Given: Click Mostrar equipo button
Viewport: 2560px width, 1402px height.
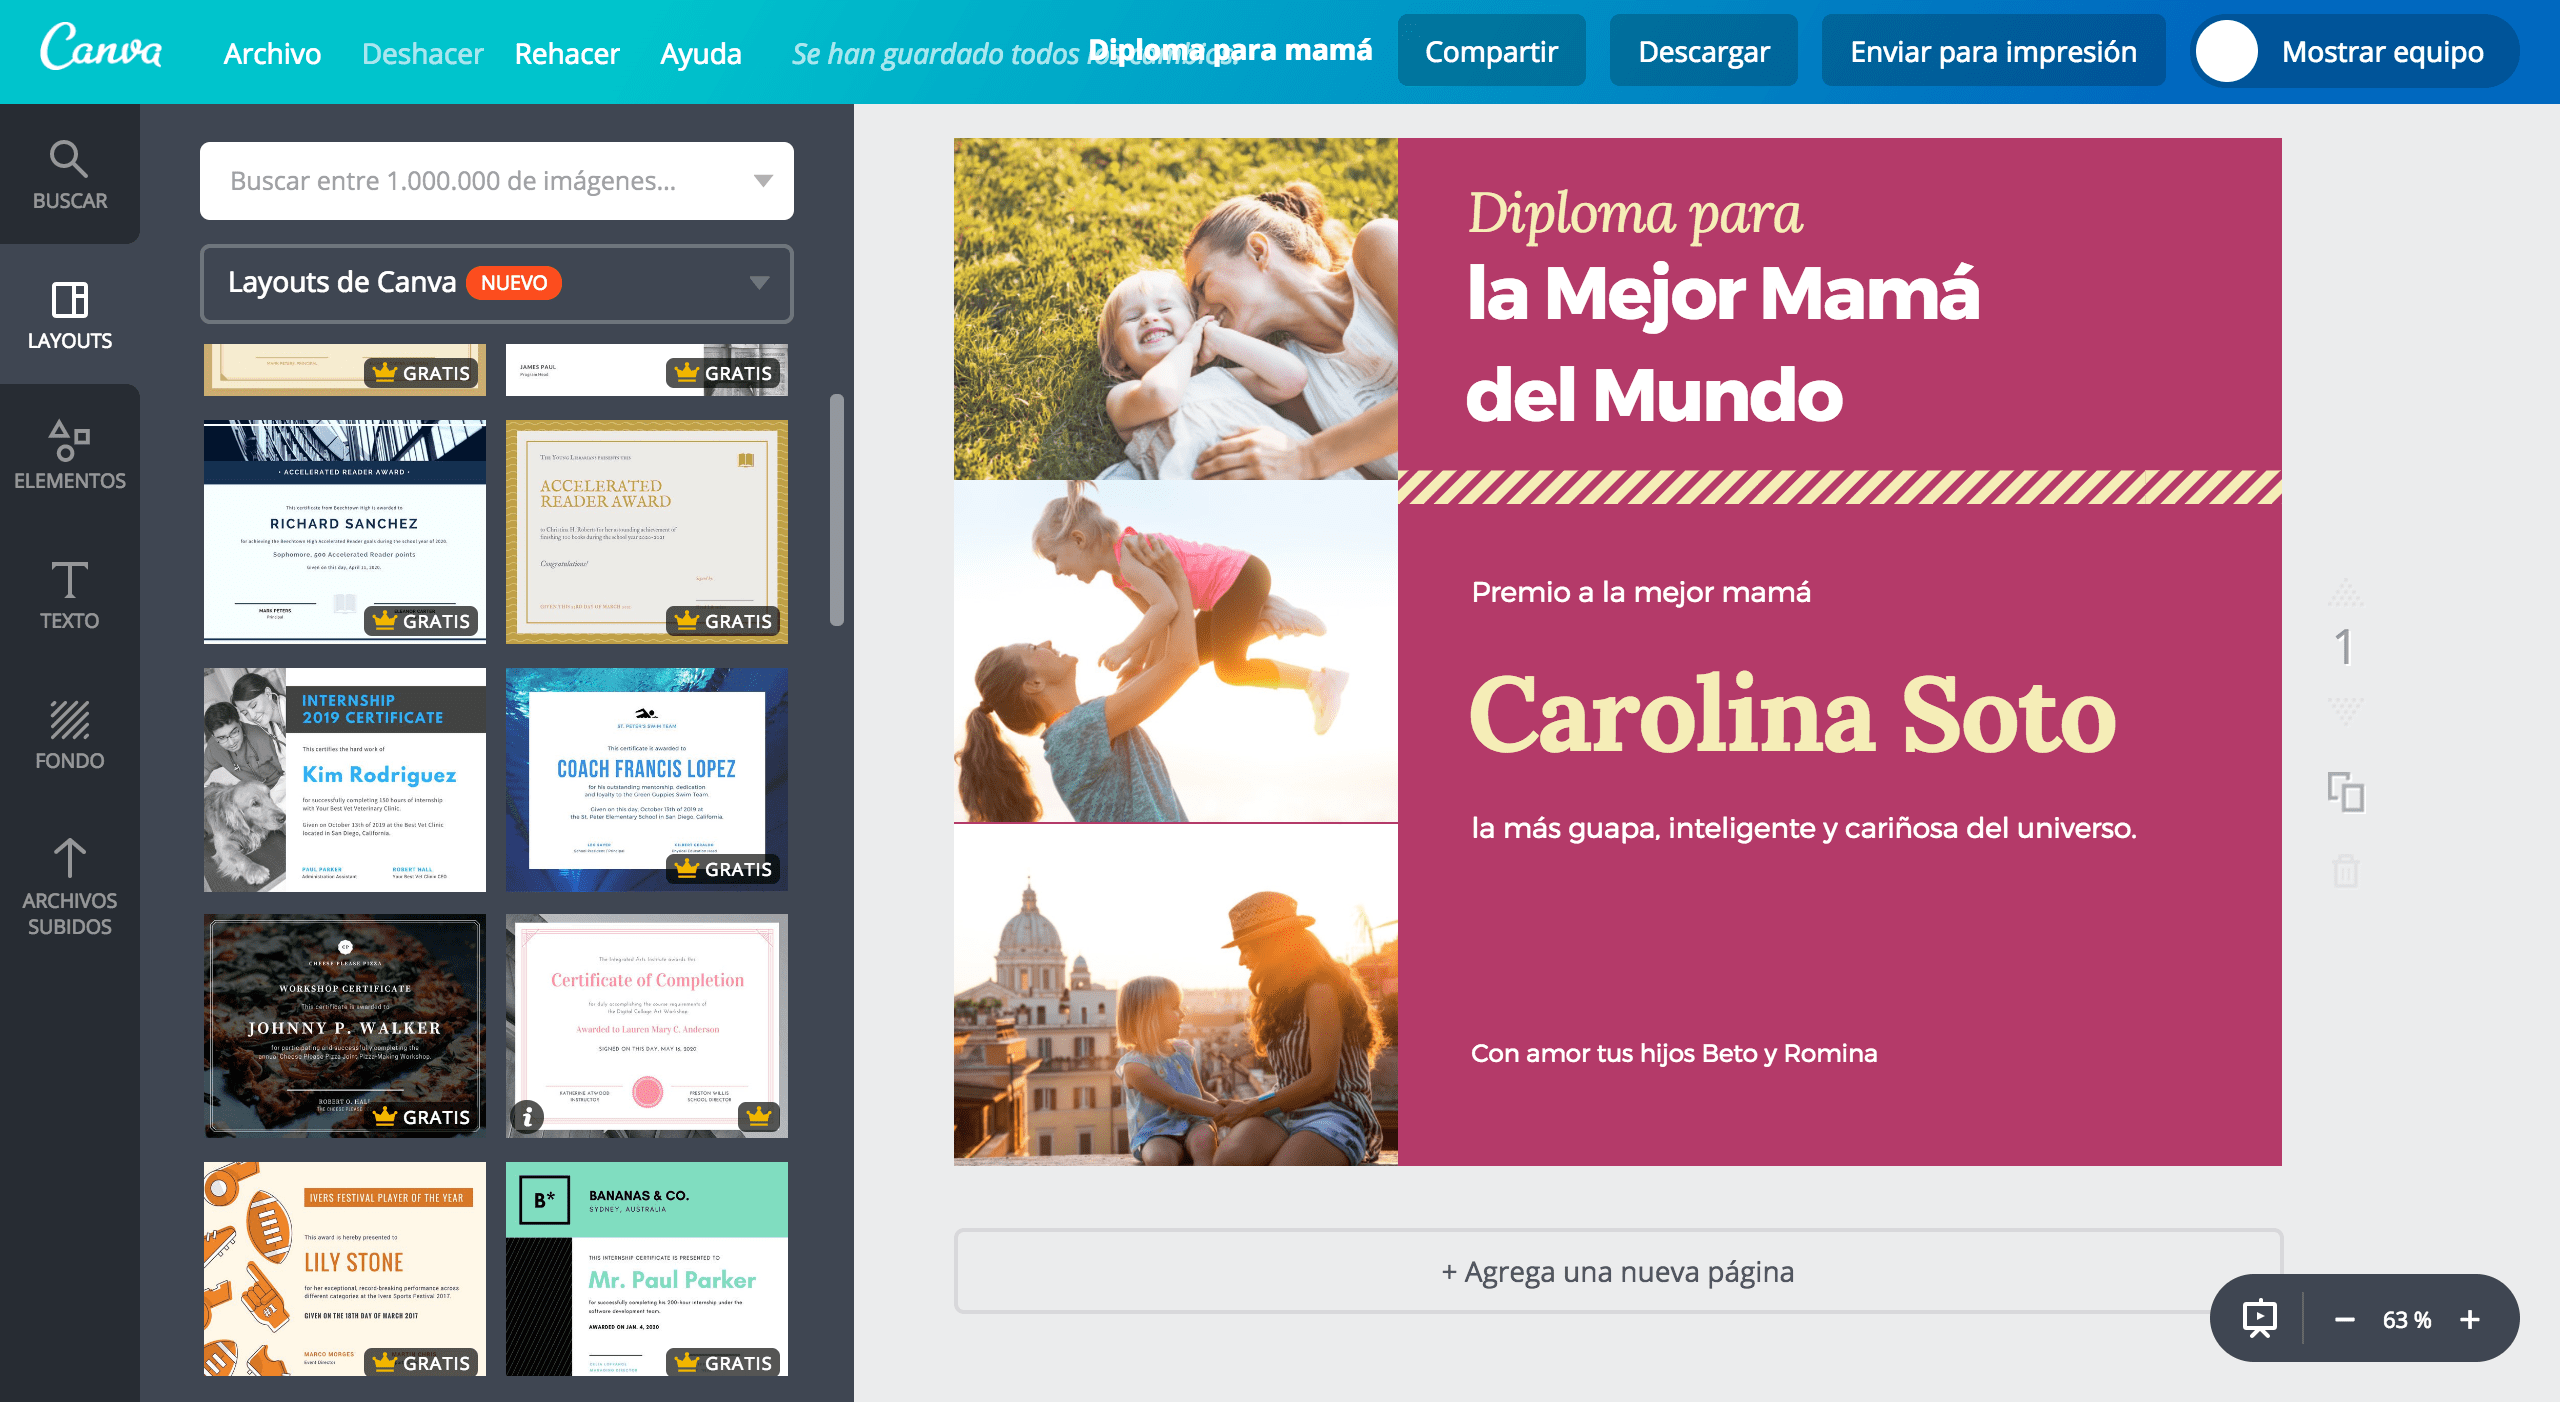Looking at the screenshot, I should tap(2355, 51).
